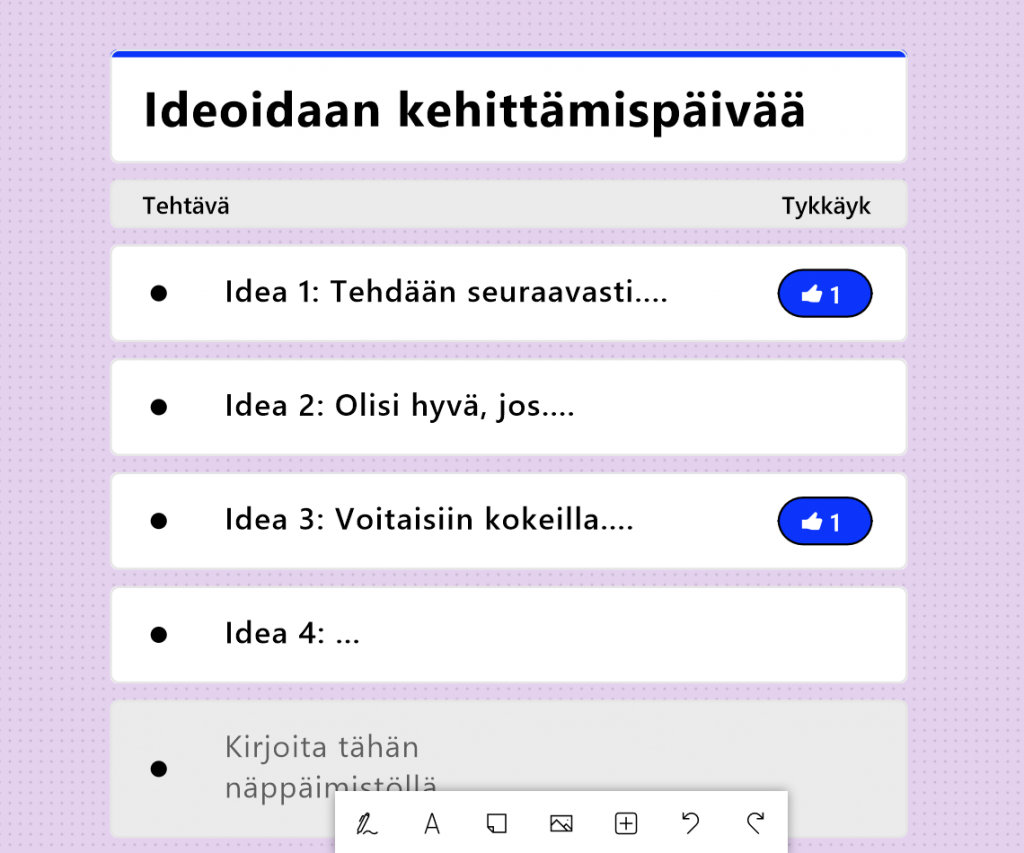
Task: Select the 'Idea 2: Olisi hyvä, jos' row
Action: coord(400,407)
